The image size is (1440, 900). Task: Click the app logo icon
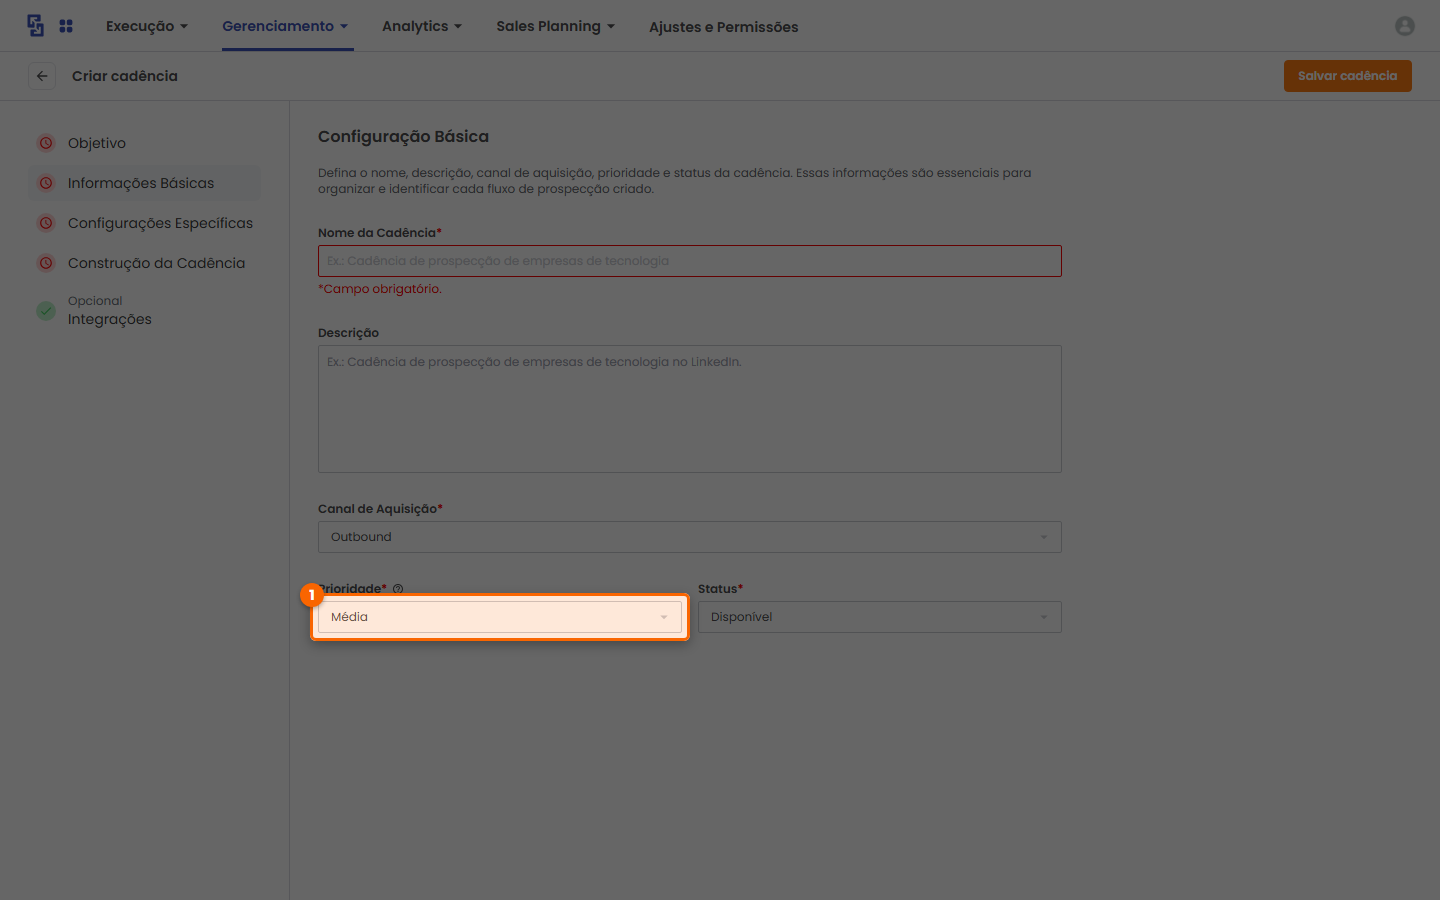pos(36,26)
